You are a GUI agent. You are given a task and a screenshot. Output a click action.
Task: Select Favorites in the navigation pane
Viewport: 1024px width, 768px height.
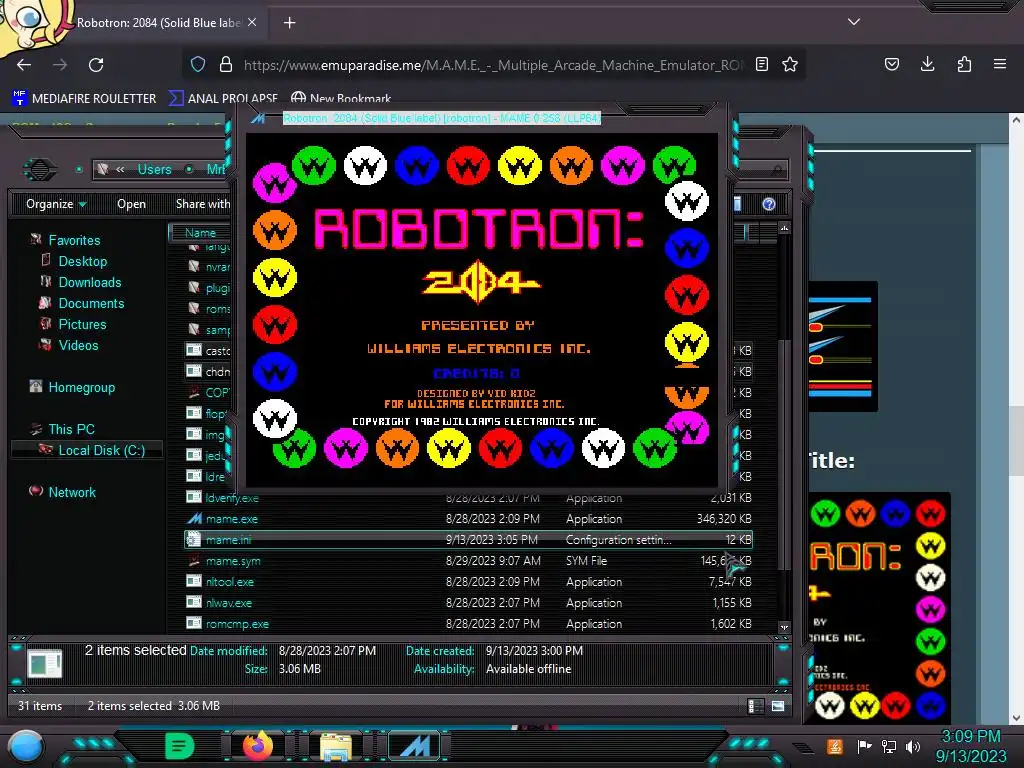click(x=74, y=240)
